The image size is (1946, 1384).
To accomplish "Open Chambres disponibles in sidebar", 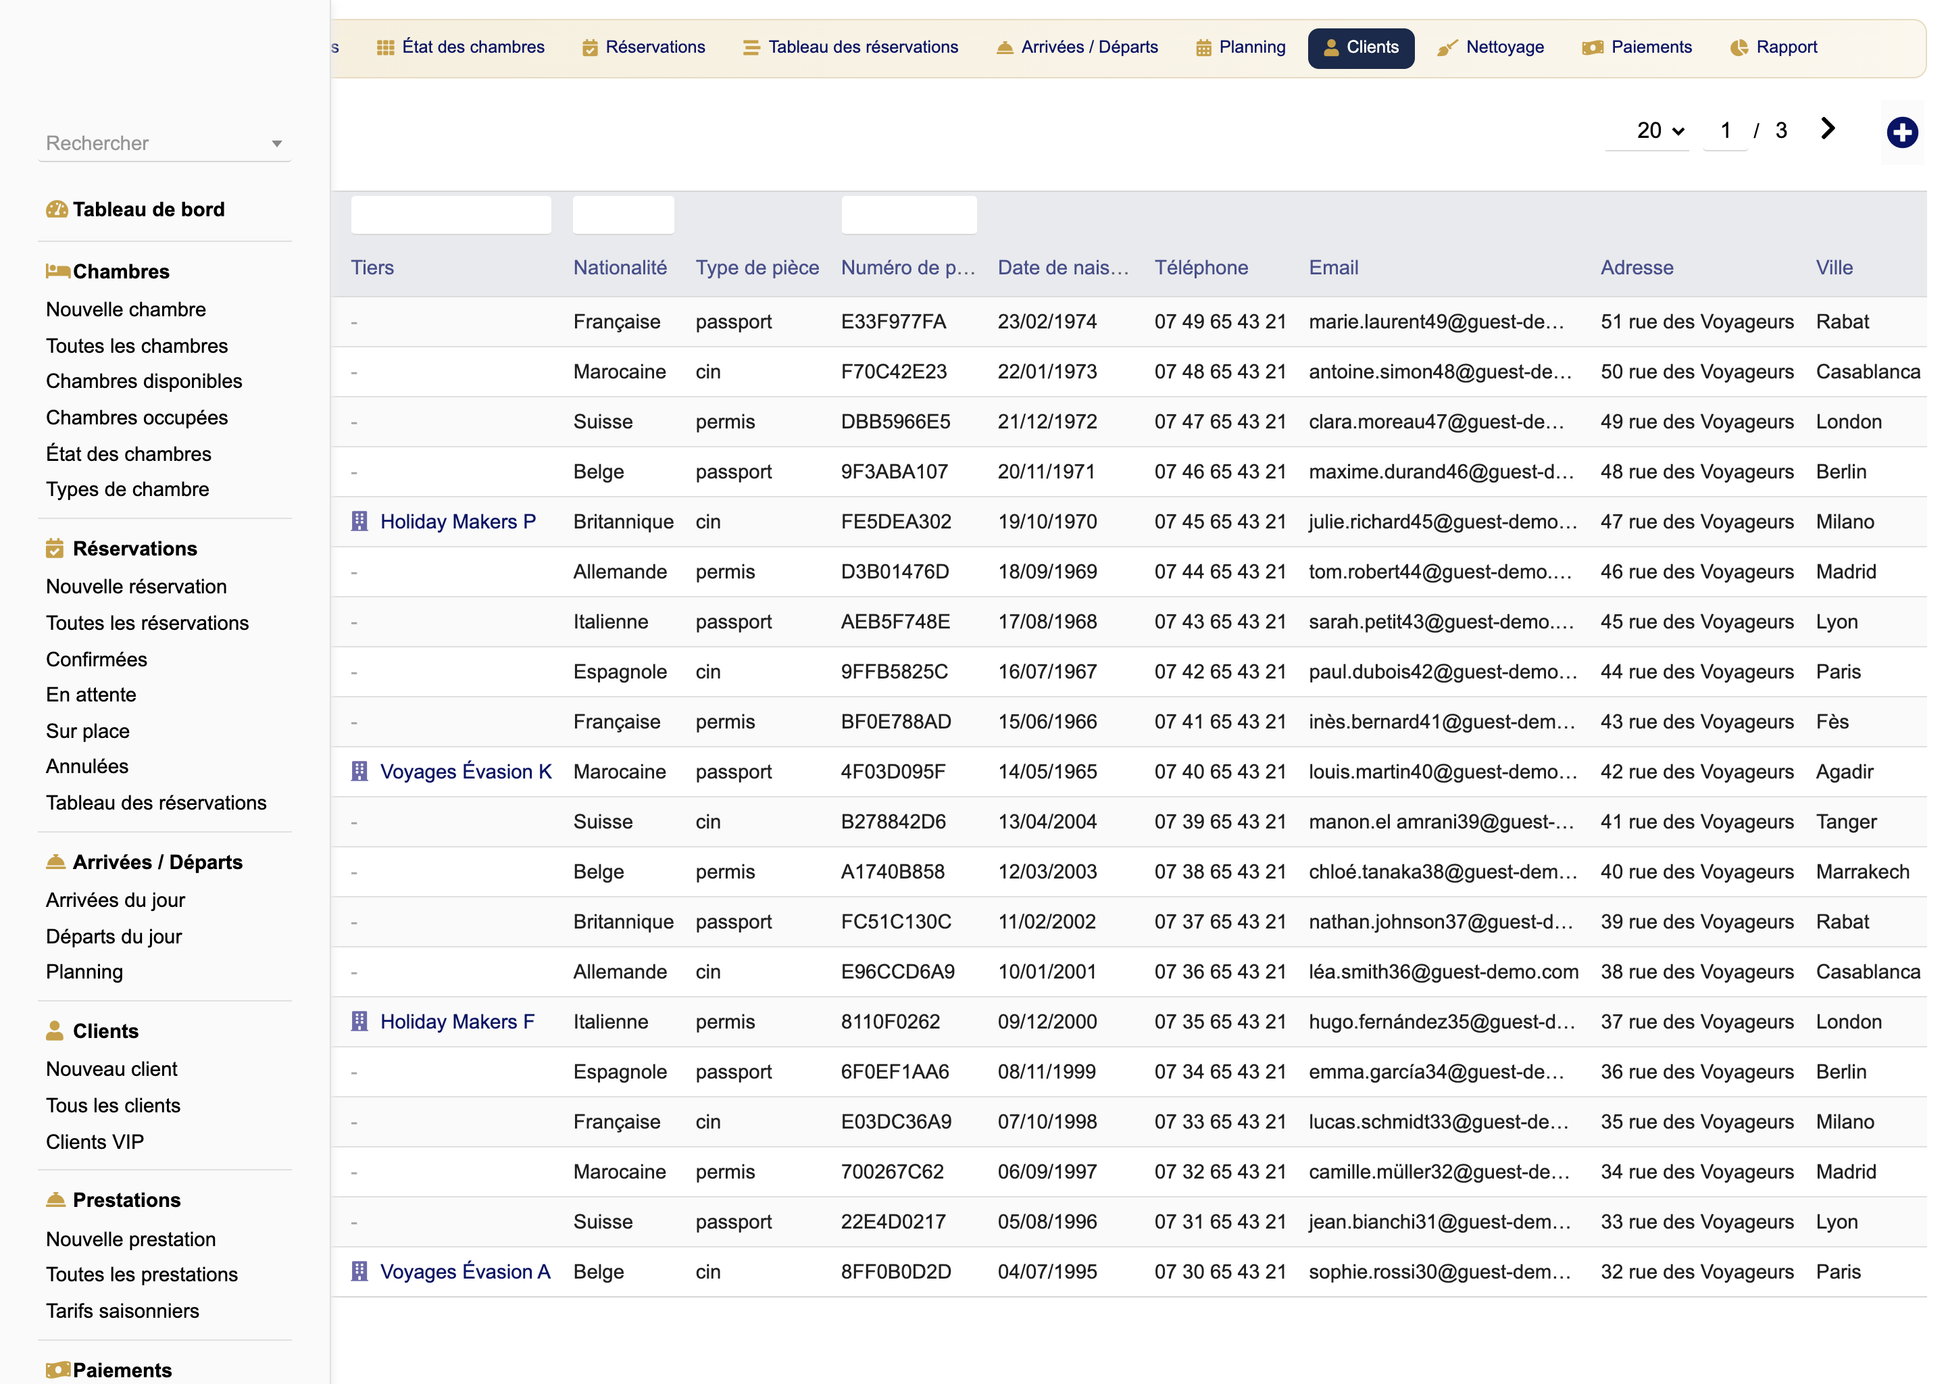I will coord(144,381).
